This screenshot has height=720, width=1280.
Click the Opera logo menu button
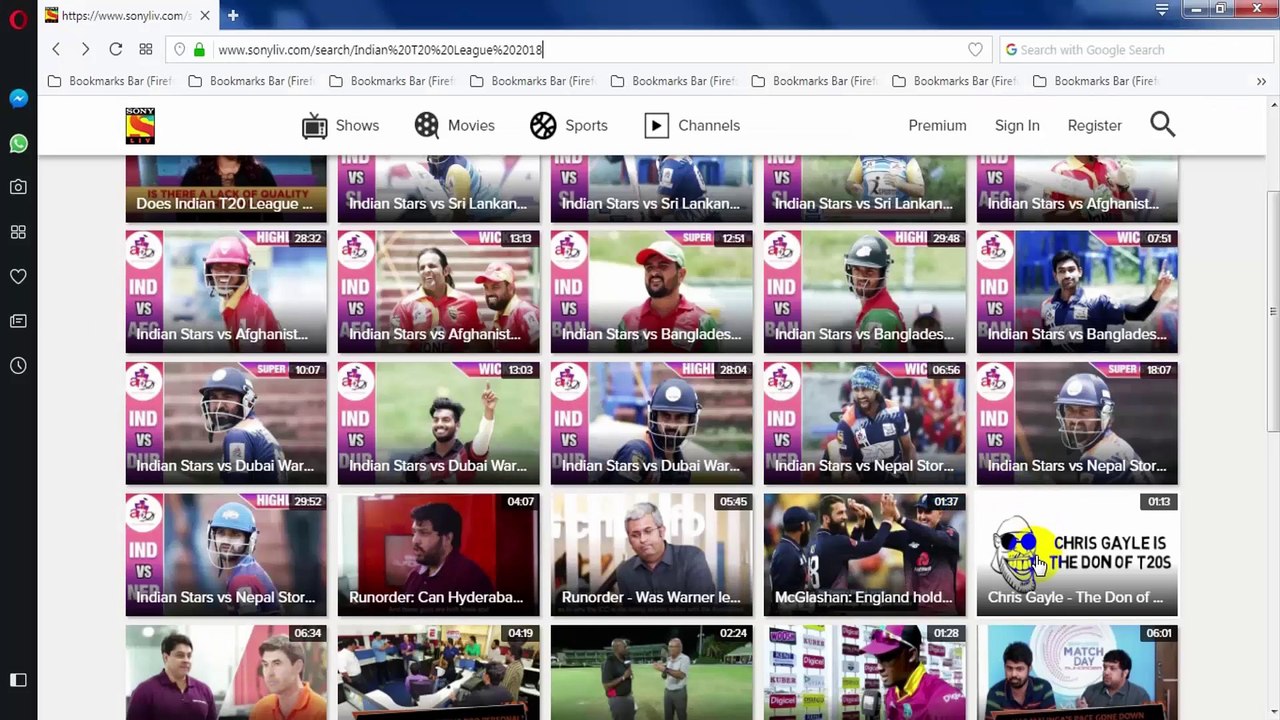[x=18, y=18]
